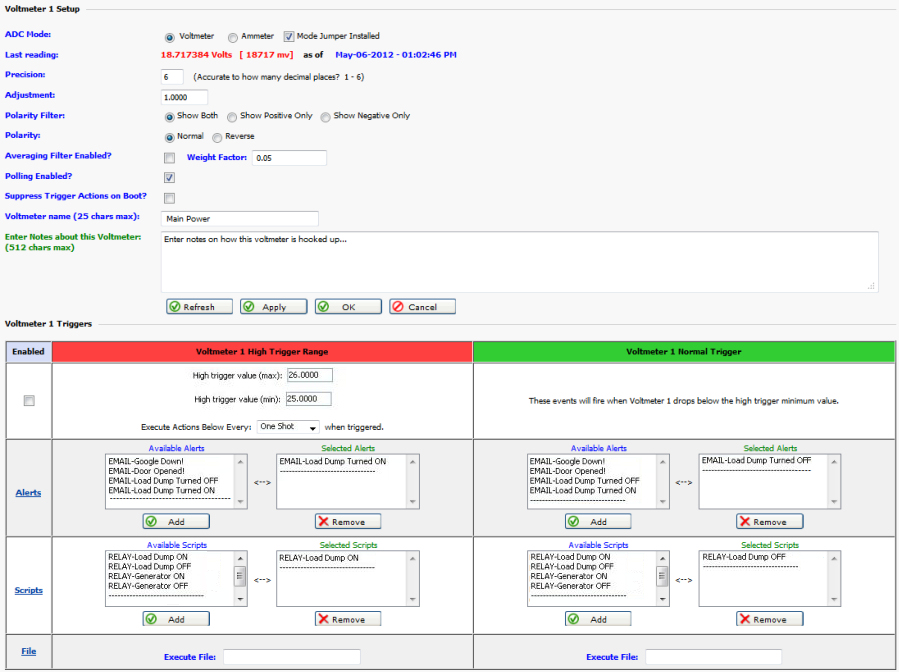Select the Ammeter ADC mode
Viewport: 899px width, 672px height.
(x=233, y=37)
